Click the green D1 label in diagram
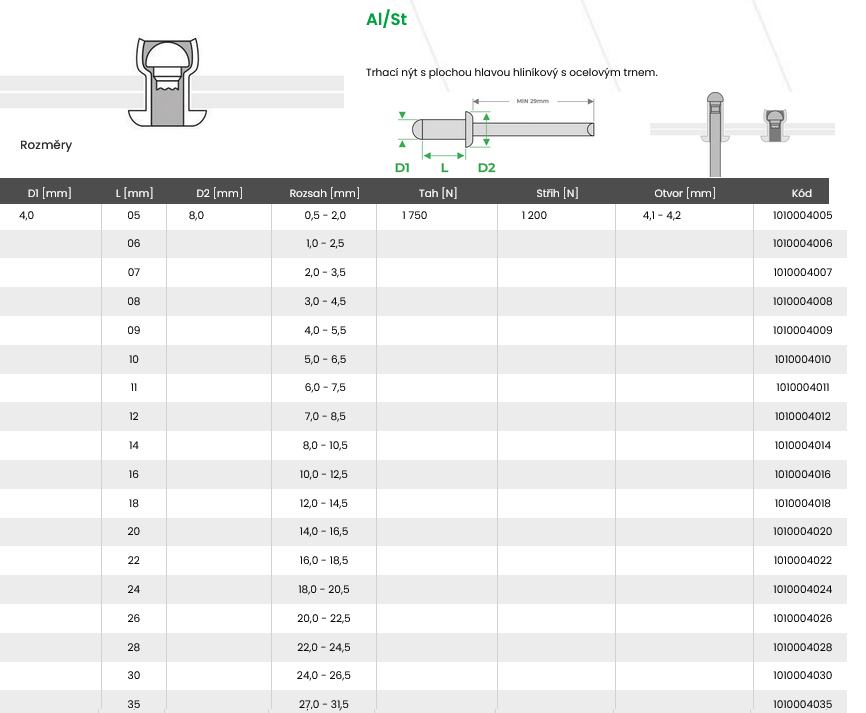Image resolution: width=866 pixels, height=713 pixels. click(x=402, y=168)
